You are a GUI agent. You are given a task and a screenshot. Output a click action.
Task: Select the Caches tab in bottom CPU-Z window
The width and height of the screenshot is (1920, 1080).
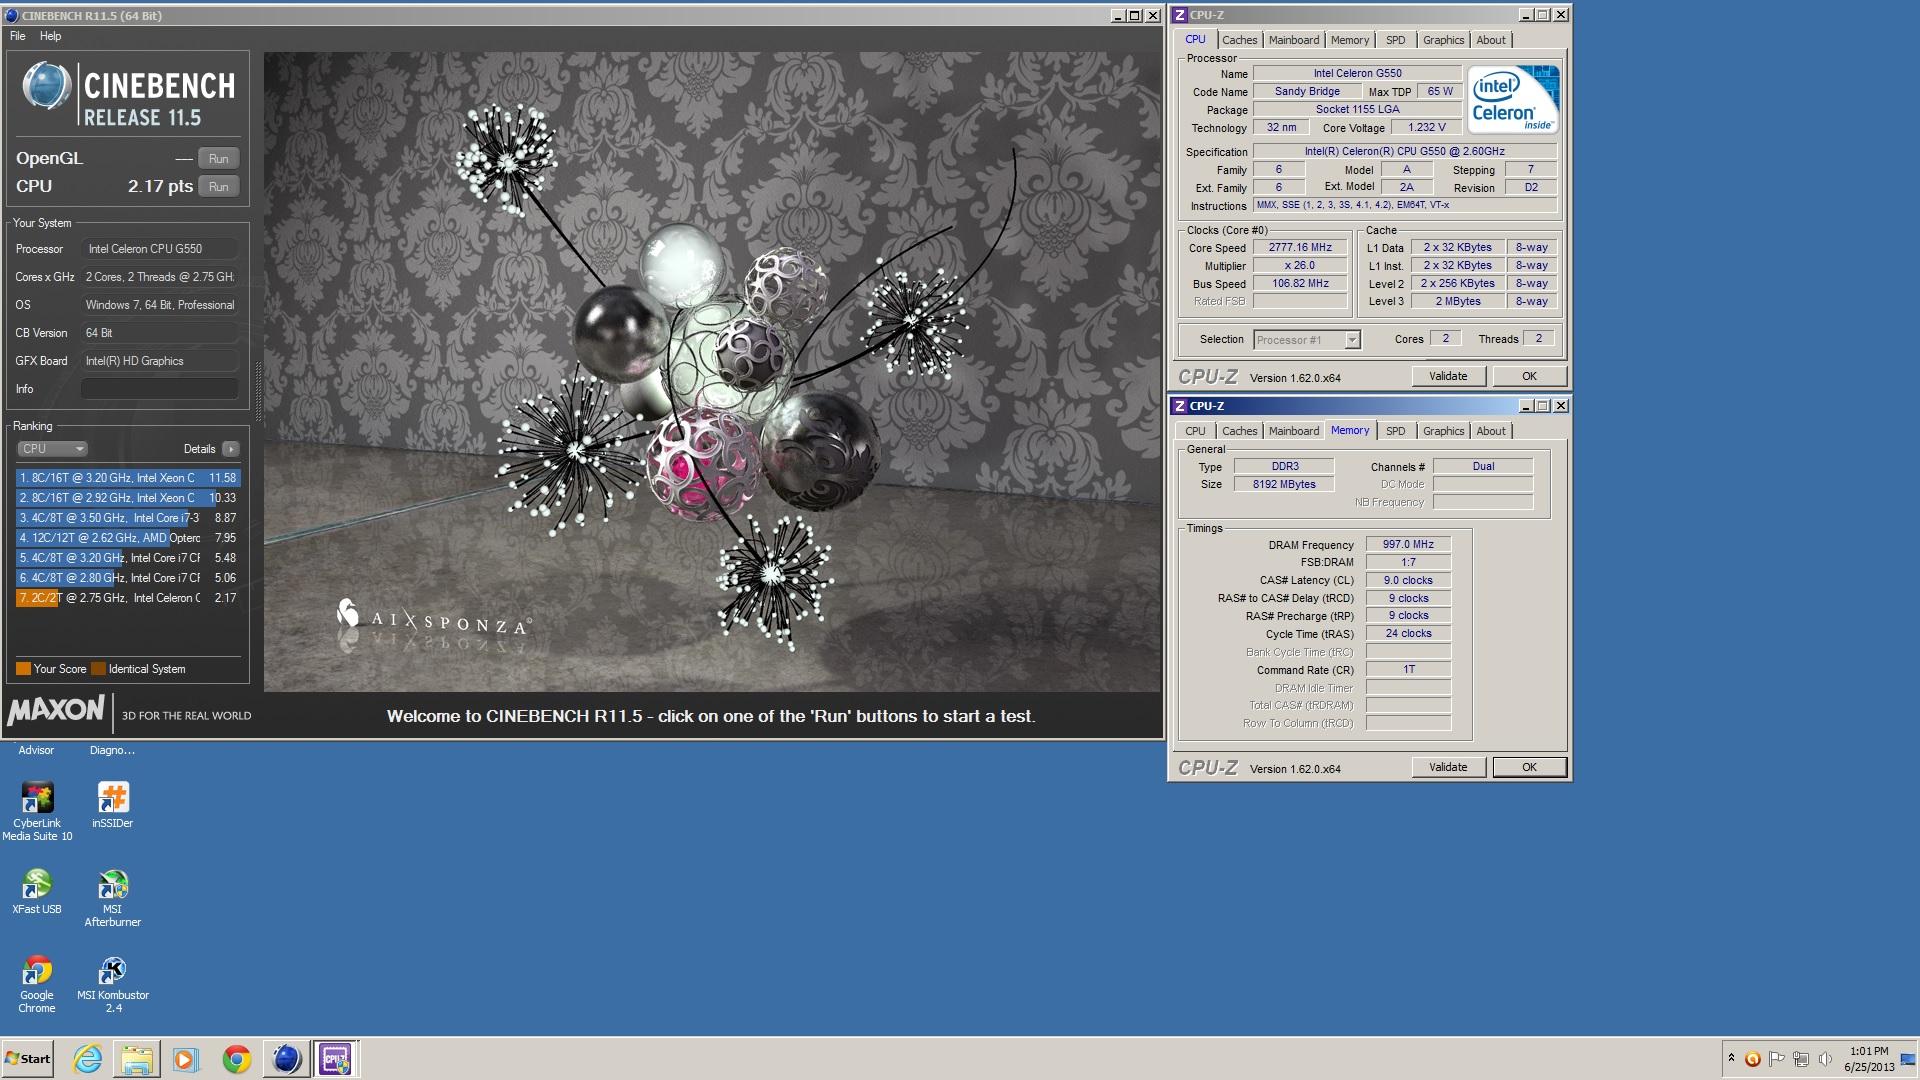pyautogui.click(x=1240, y=431)
